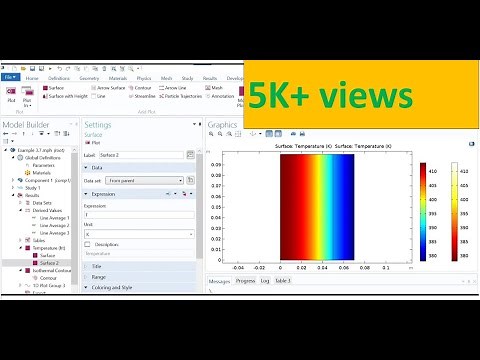Viewport: 480px width, 360px height.
Task: Open the Geometry ribbon tab
Action: click(89, 78)
